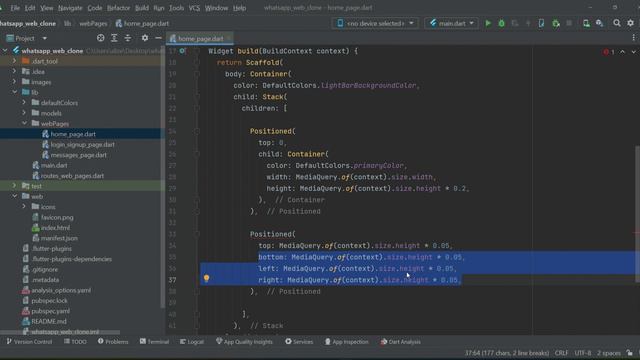Screen dimensions: 640x360
Task: Open login_signup_page.dart in project tree
Action: [82, 144]
